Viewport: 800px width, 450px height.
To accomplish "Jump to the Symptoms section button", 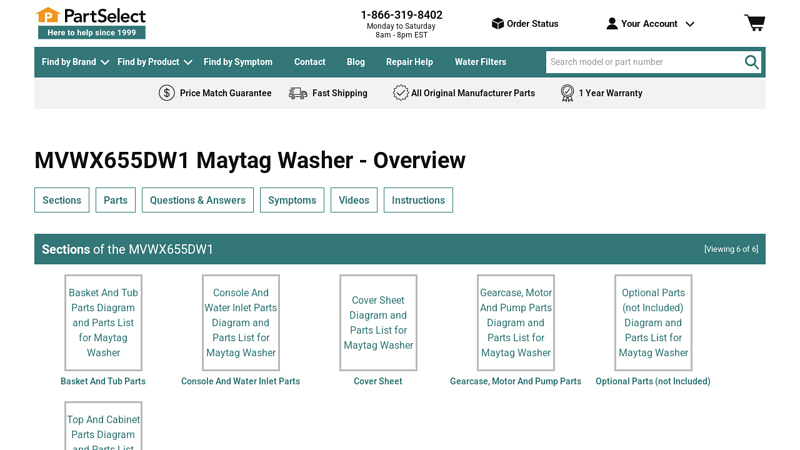I will [292, 200].
